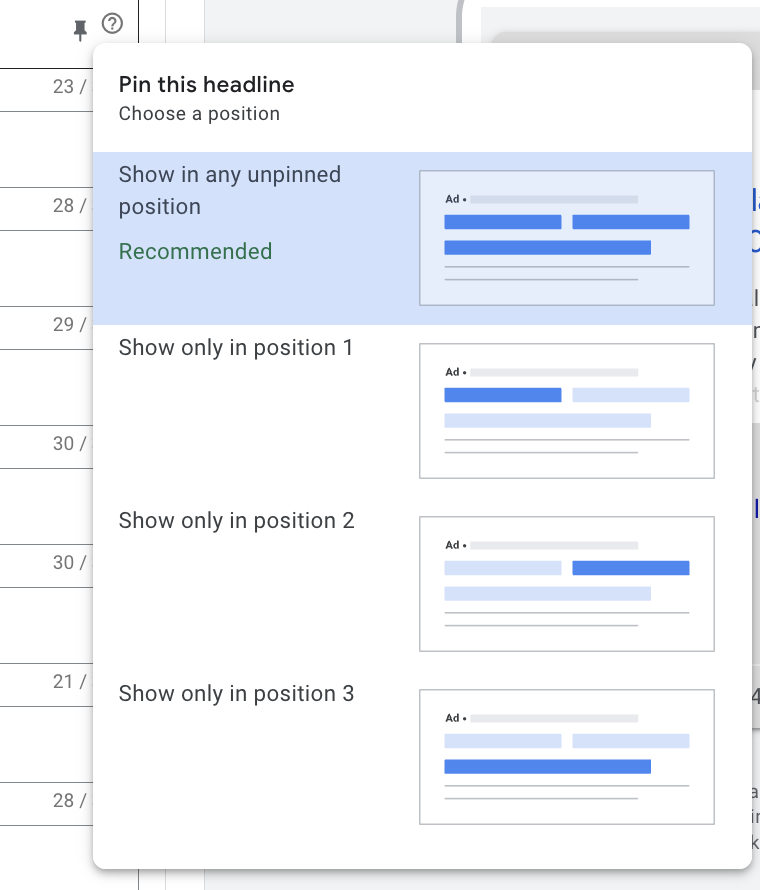Click the "Ad" badge in the recommended preview
Image resolution: width=760 pixels, height=890 pixels.
(x=452, y=199)
